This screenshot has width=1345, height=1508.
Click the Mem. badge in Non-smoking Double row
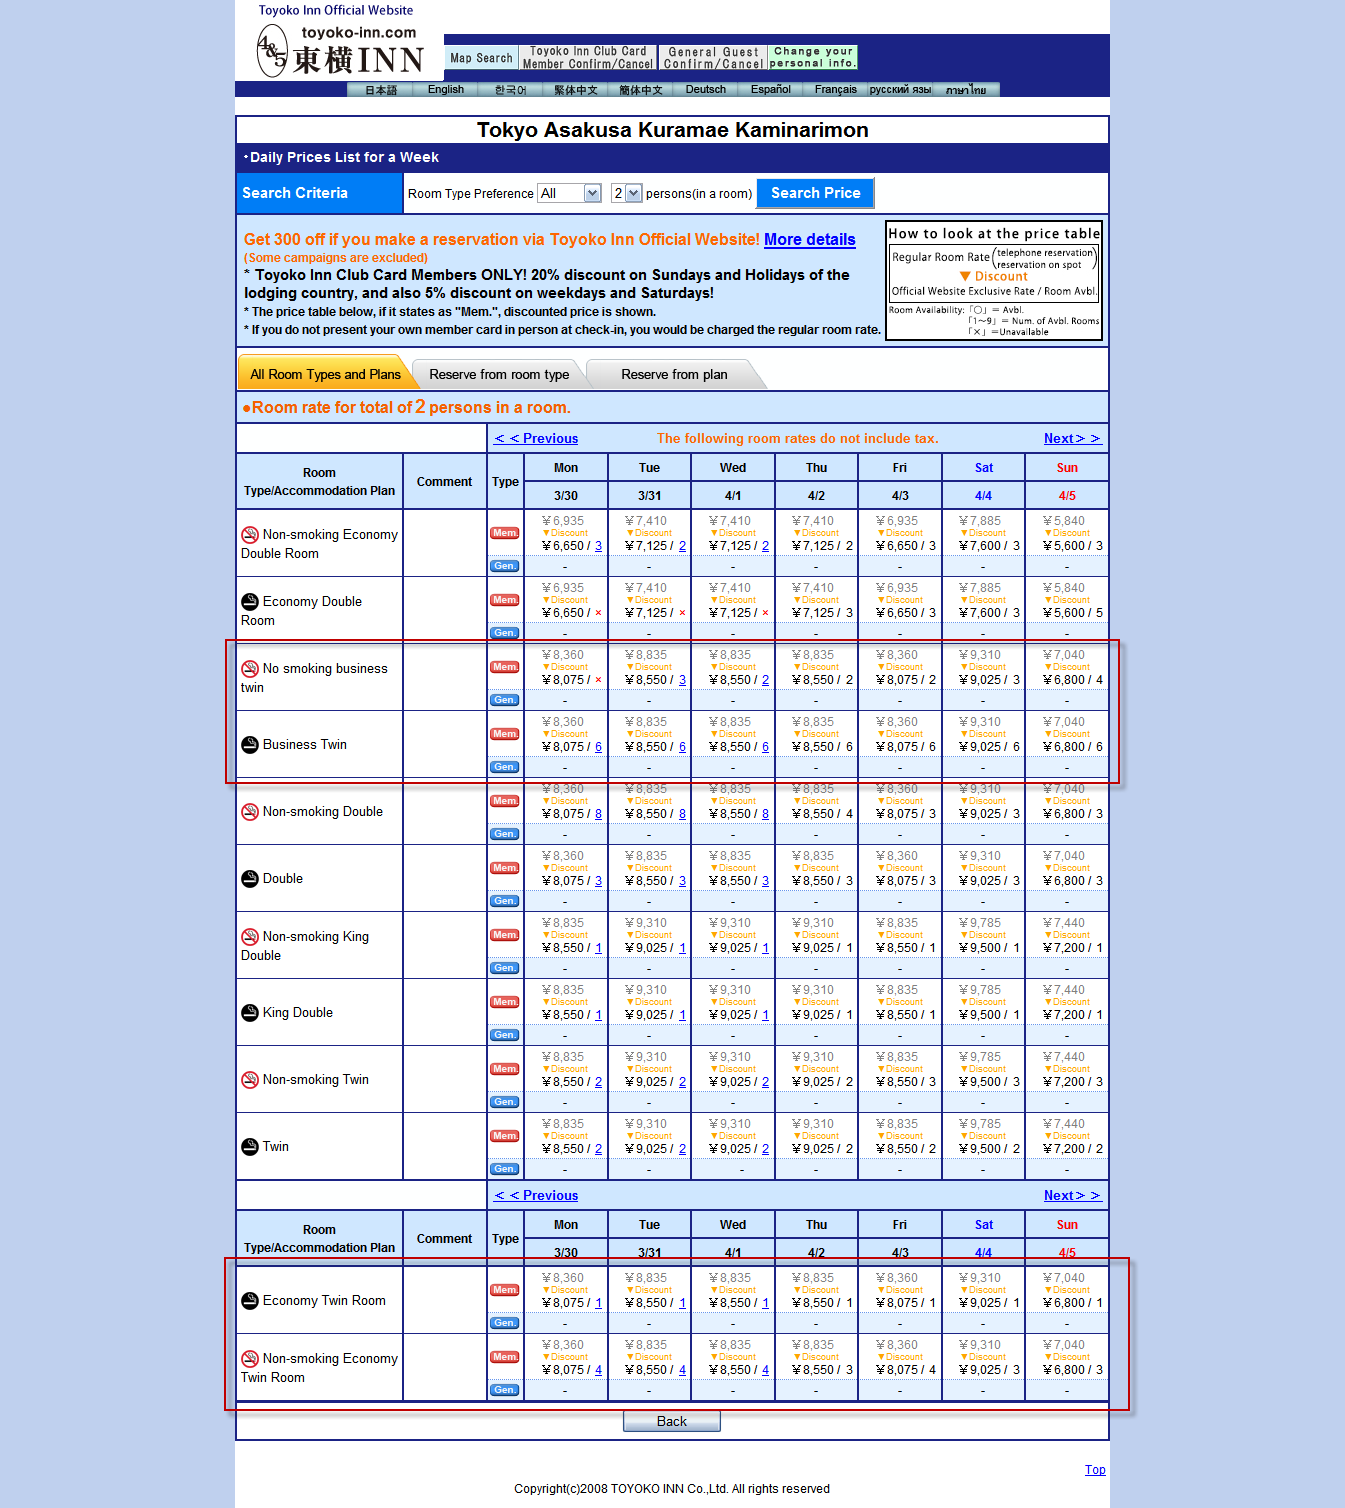[x=505, y=801]
